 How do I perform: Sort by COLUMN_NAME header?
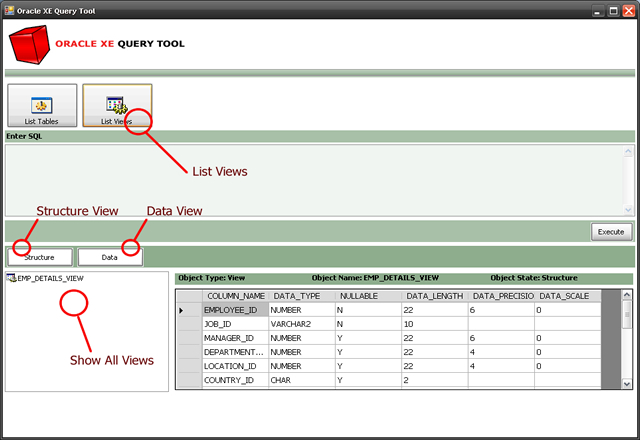236,296
